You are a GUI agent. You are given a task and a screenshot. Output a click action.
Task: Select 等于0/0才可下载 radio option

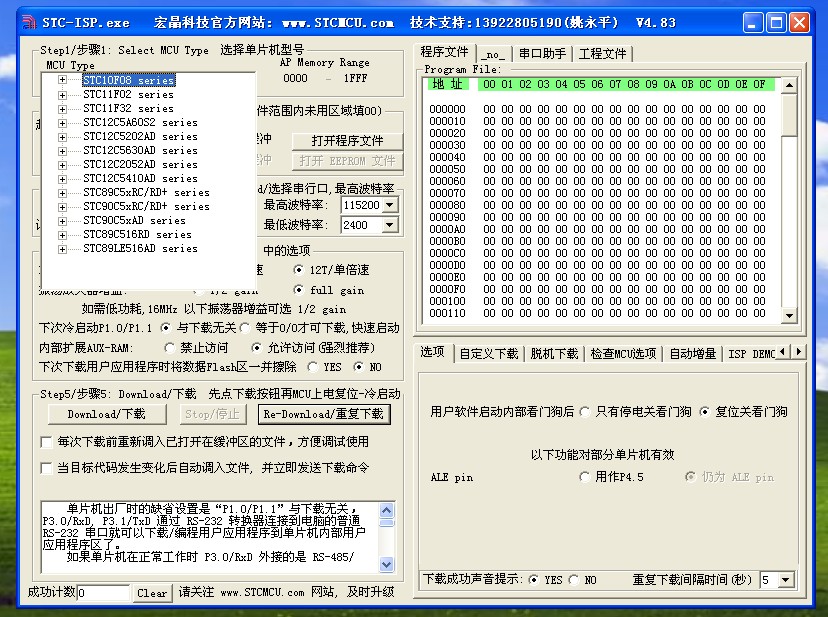244,328
